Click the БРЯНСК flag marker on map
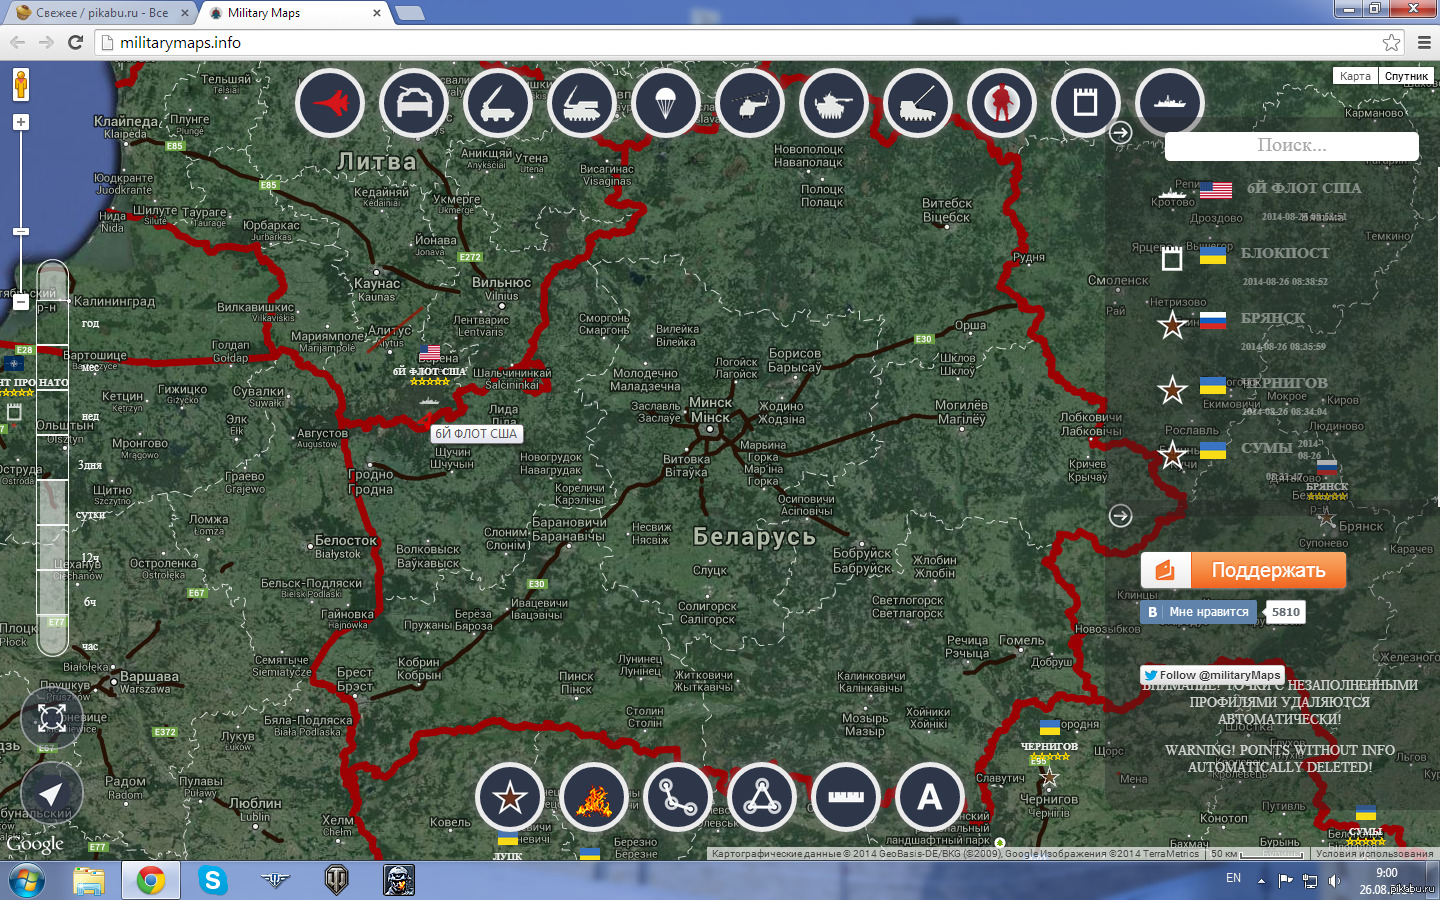Screen dimensions: 1440x900 tap(1327, 468)
